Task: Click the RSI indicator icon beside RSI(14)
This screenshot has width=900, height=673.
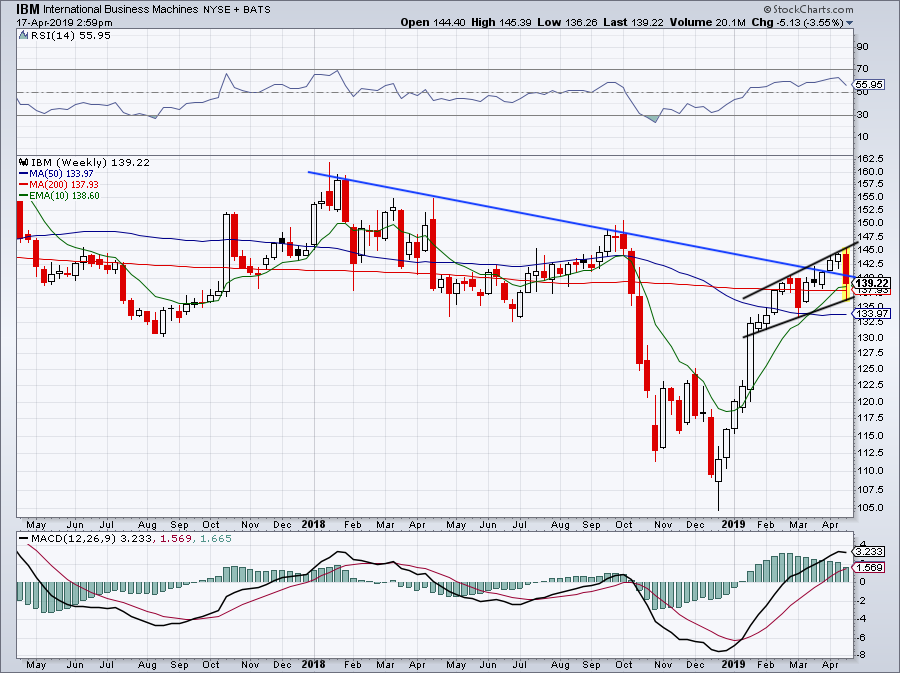Action: [x=24, y=36]
